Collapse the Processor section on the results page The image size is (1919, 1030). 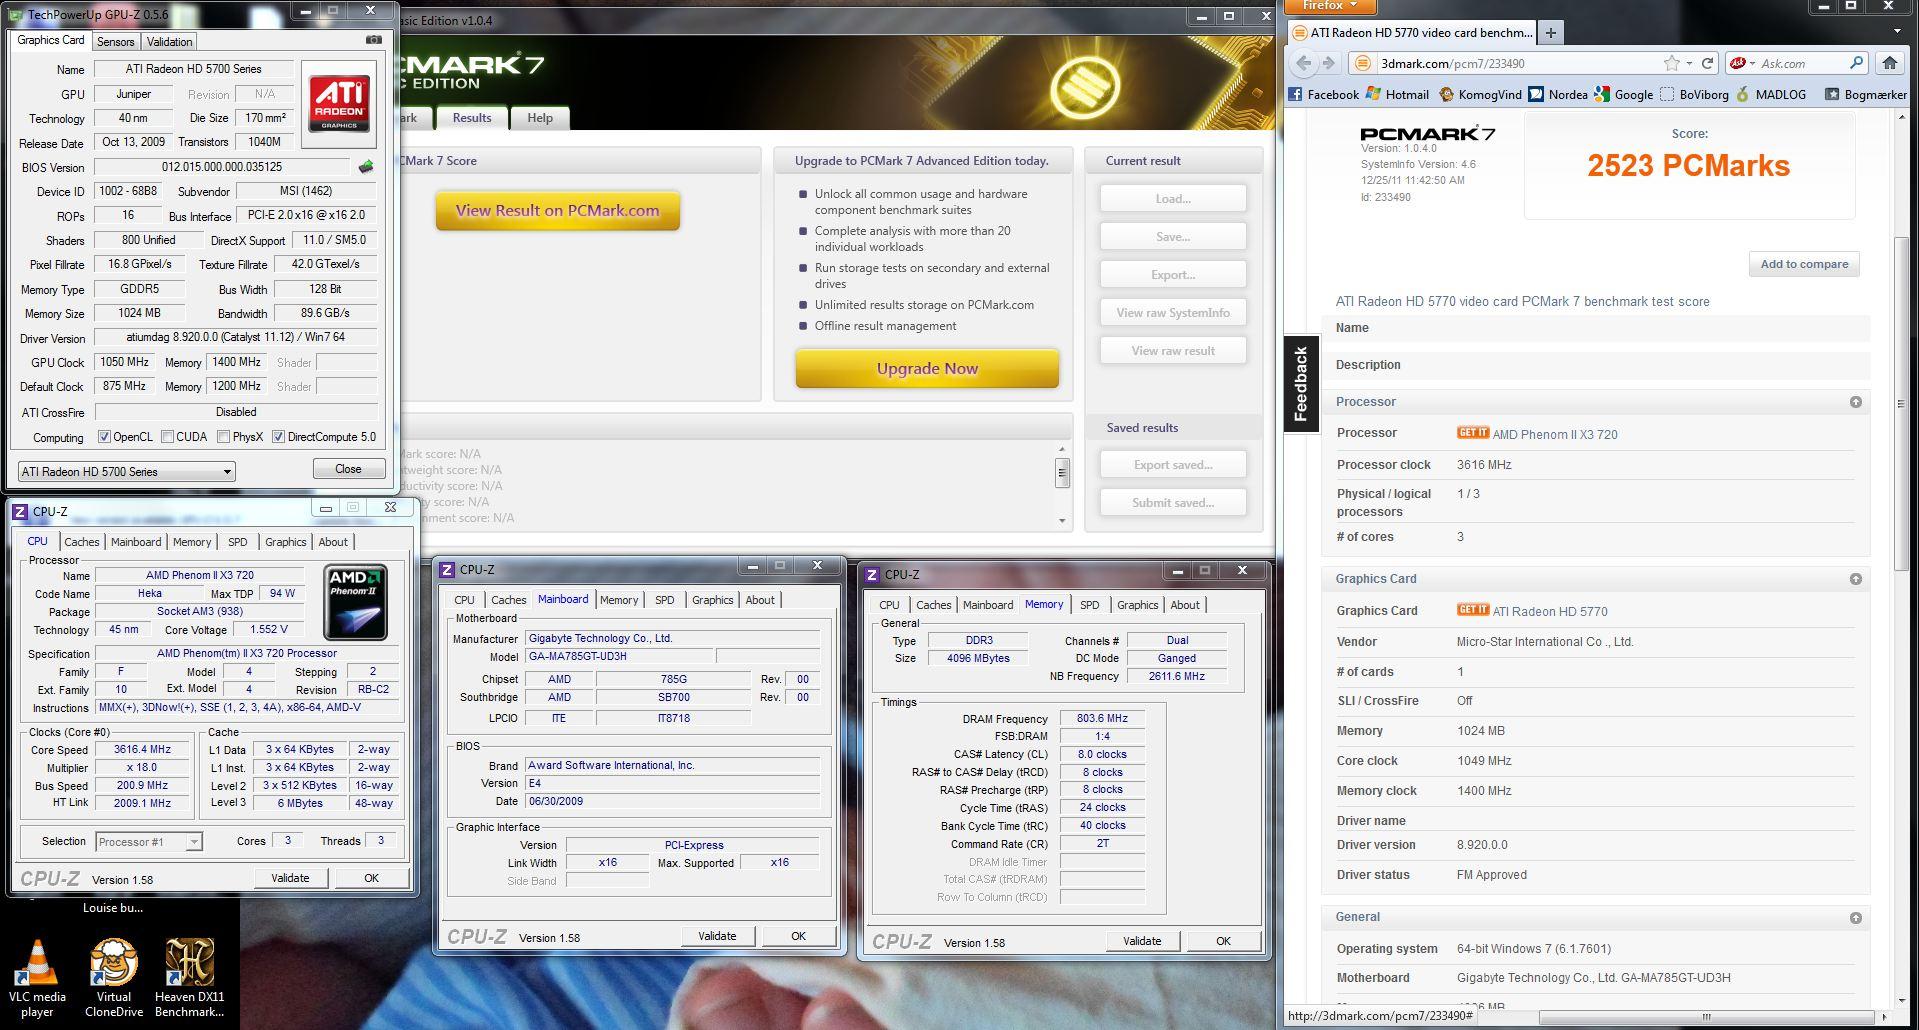click(x=1856, y=402)
